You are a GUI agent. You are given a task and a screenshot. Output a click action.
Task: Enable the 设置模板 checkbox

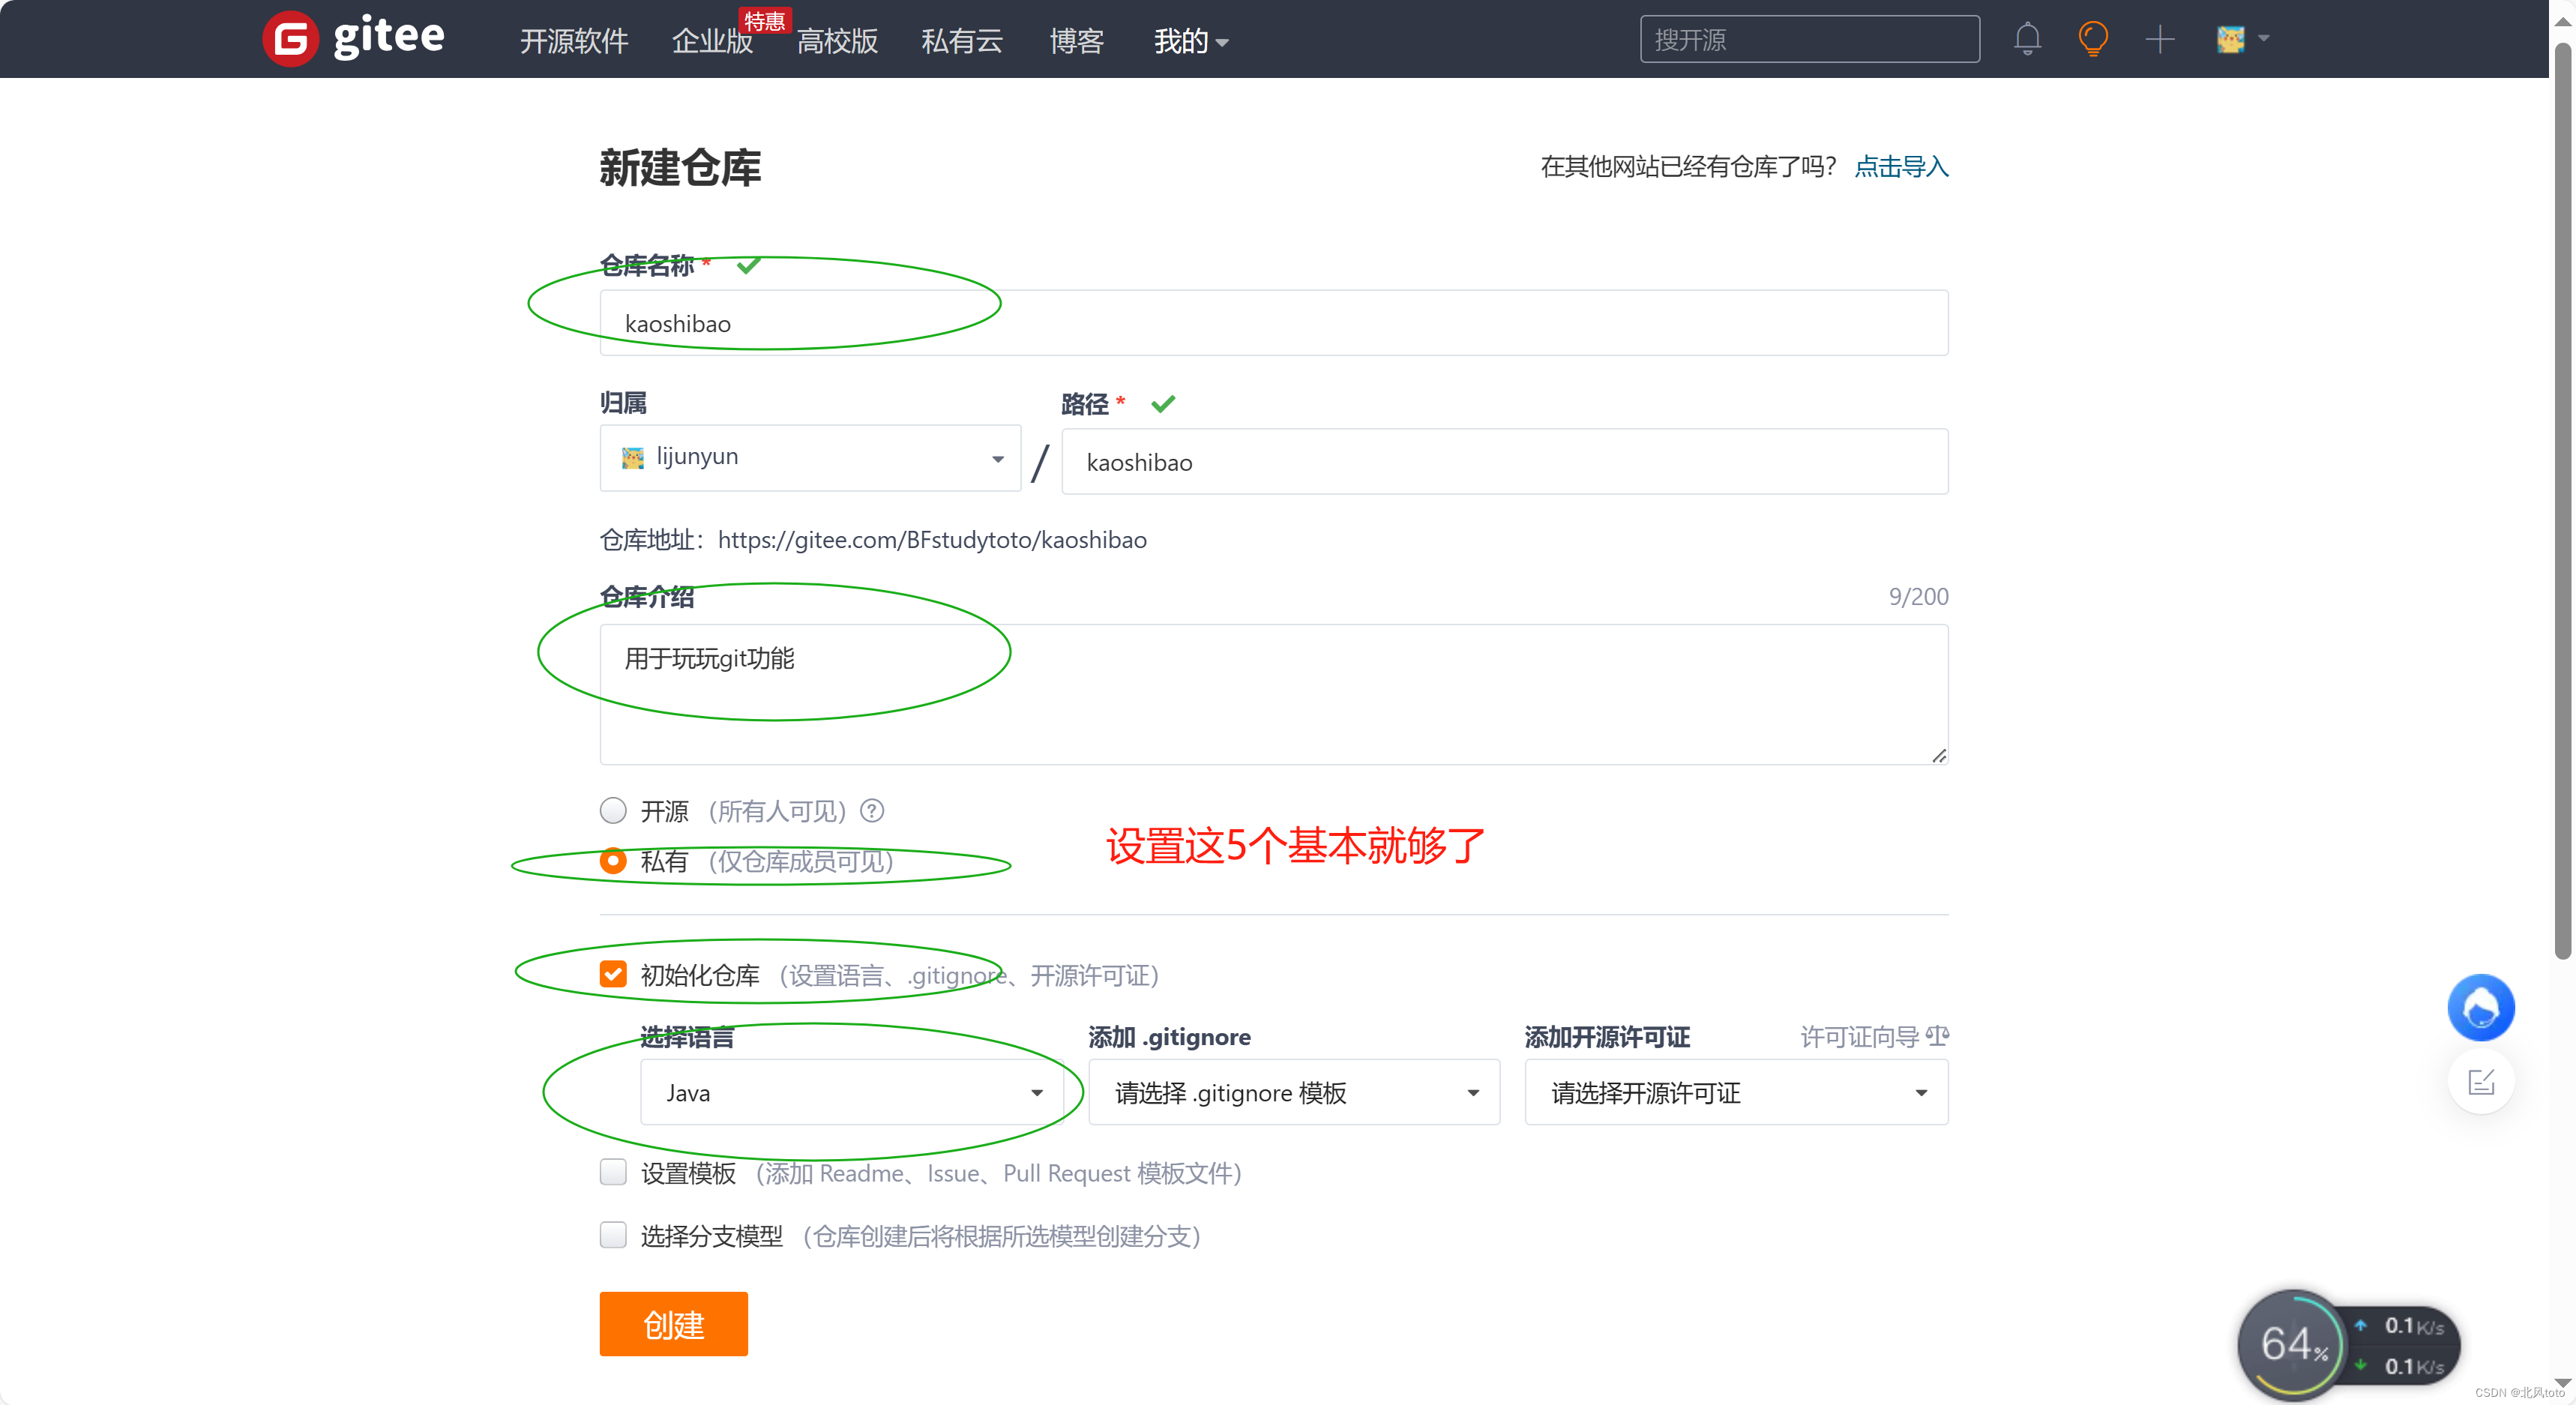point(613,1172)
